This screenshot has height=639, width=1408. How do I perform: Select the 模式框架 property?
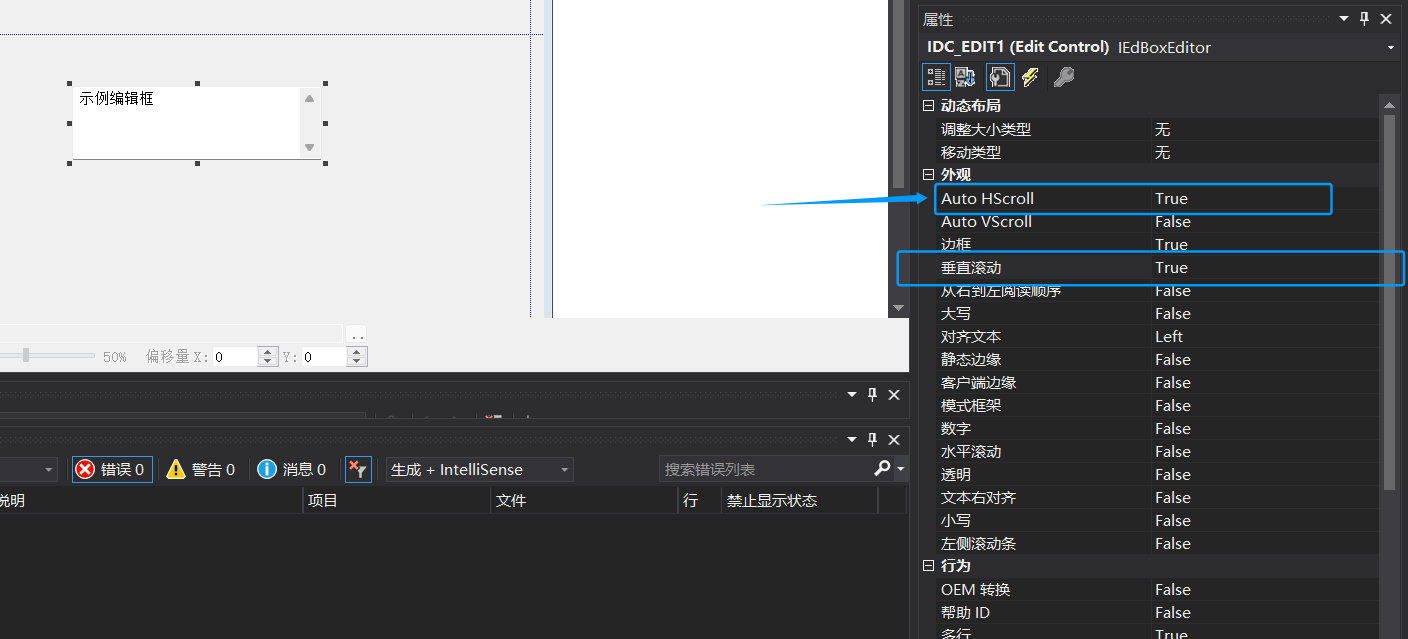click(x=1157, y=405)
